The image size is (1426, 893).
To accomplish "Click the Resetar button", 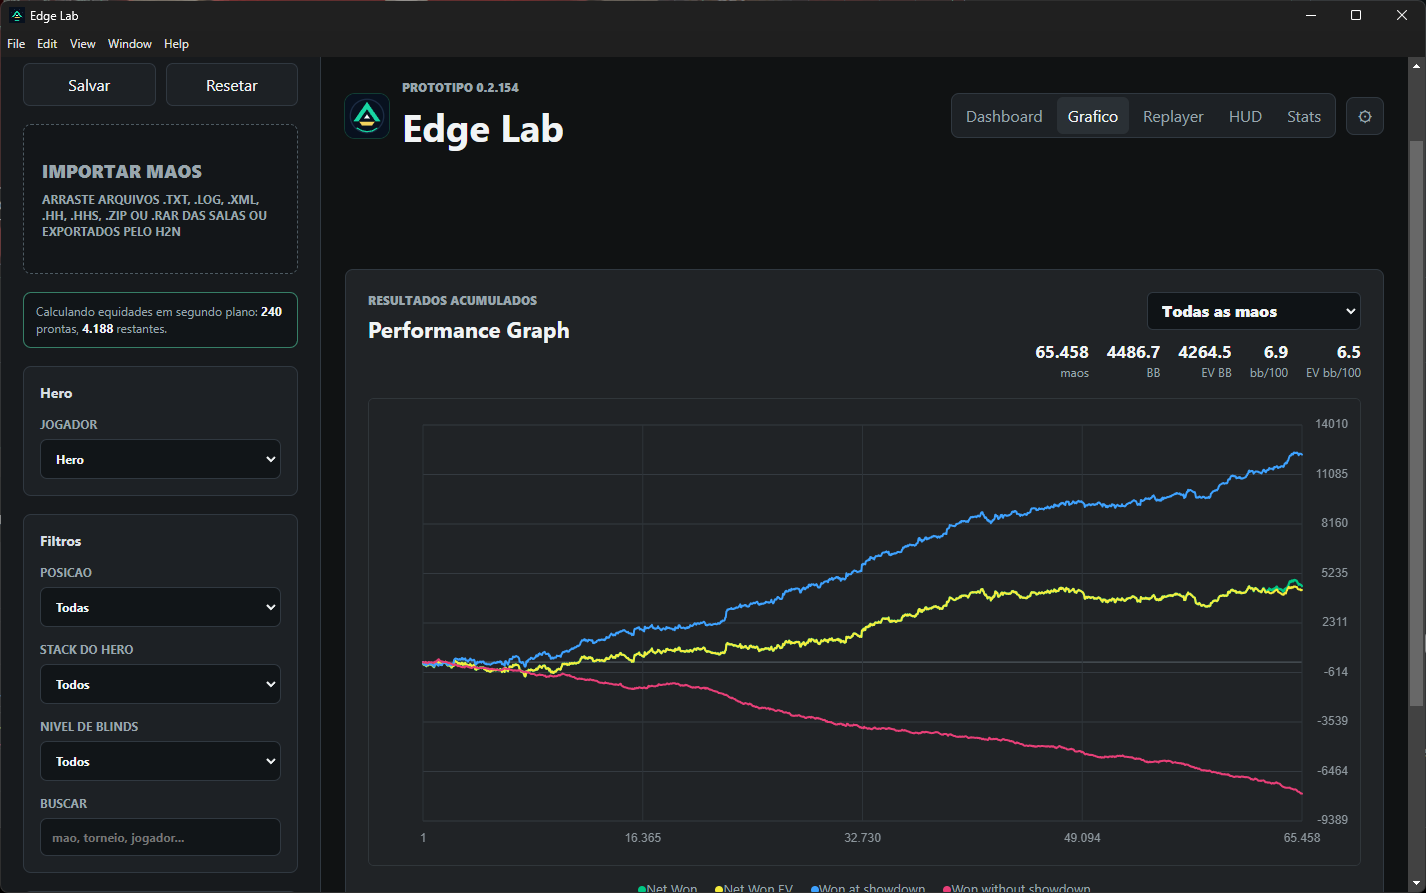I will pos(232,85).
